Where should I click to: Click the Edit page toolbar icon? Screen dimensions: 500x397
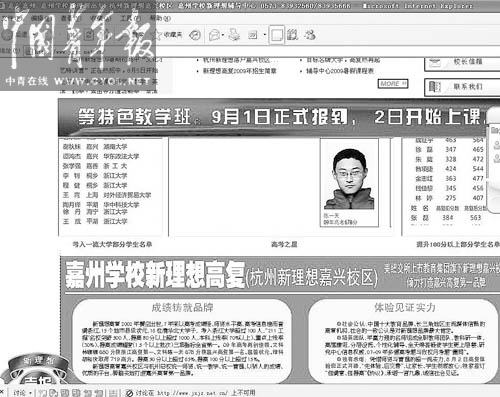[x=253, y=35]
